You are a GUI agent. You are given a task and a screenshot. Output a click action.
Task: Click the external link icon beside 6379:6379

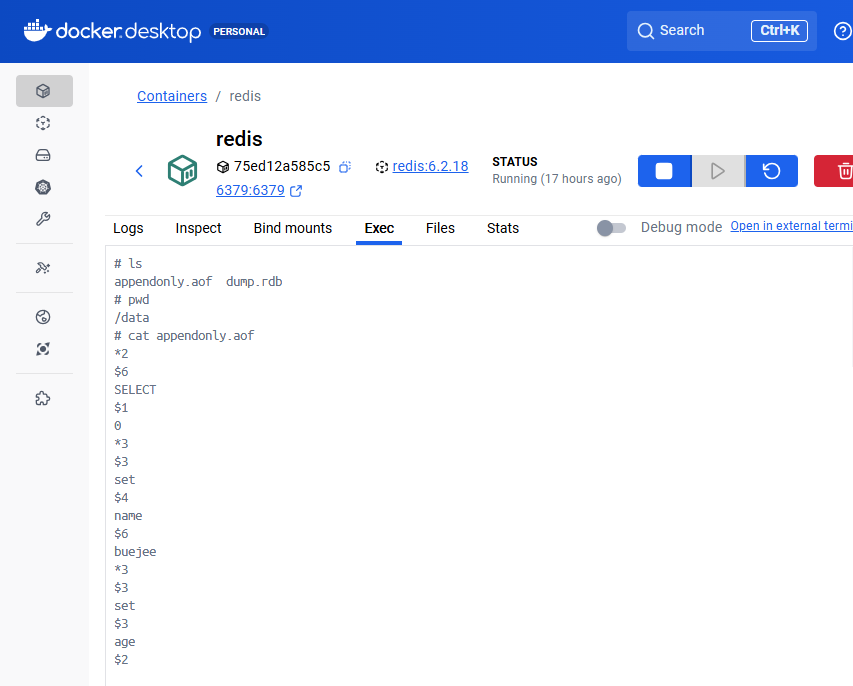pyautogui.click(x=296, y=190)
